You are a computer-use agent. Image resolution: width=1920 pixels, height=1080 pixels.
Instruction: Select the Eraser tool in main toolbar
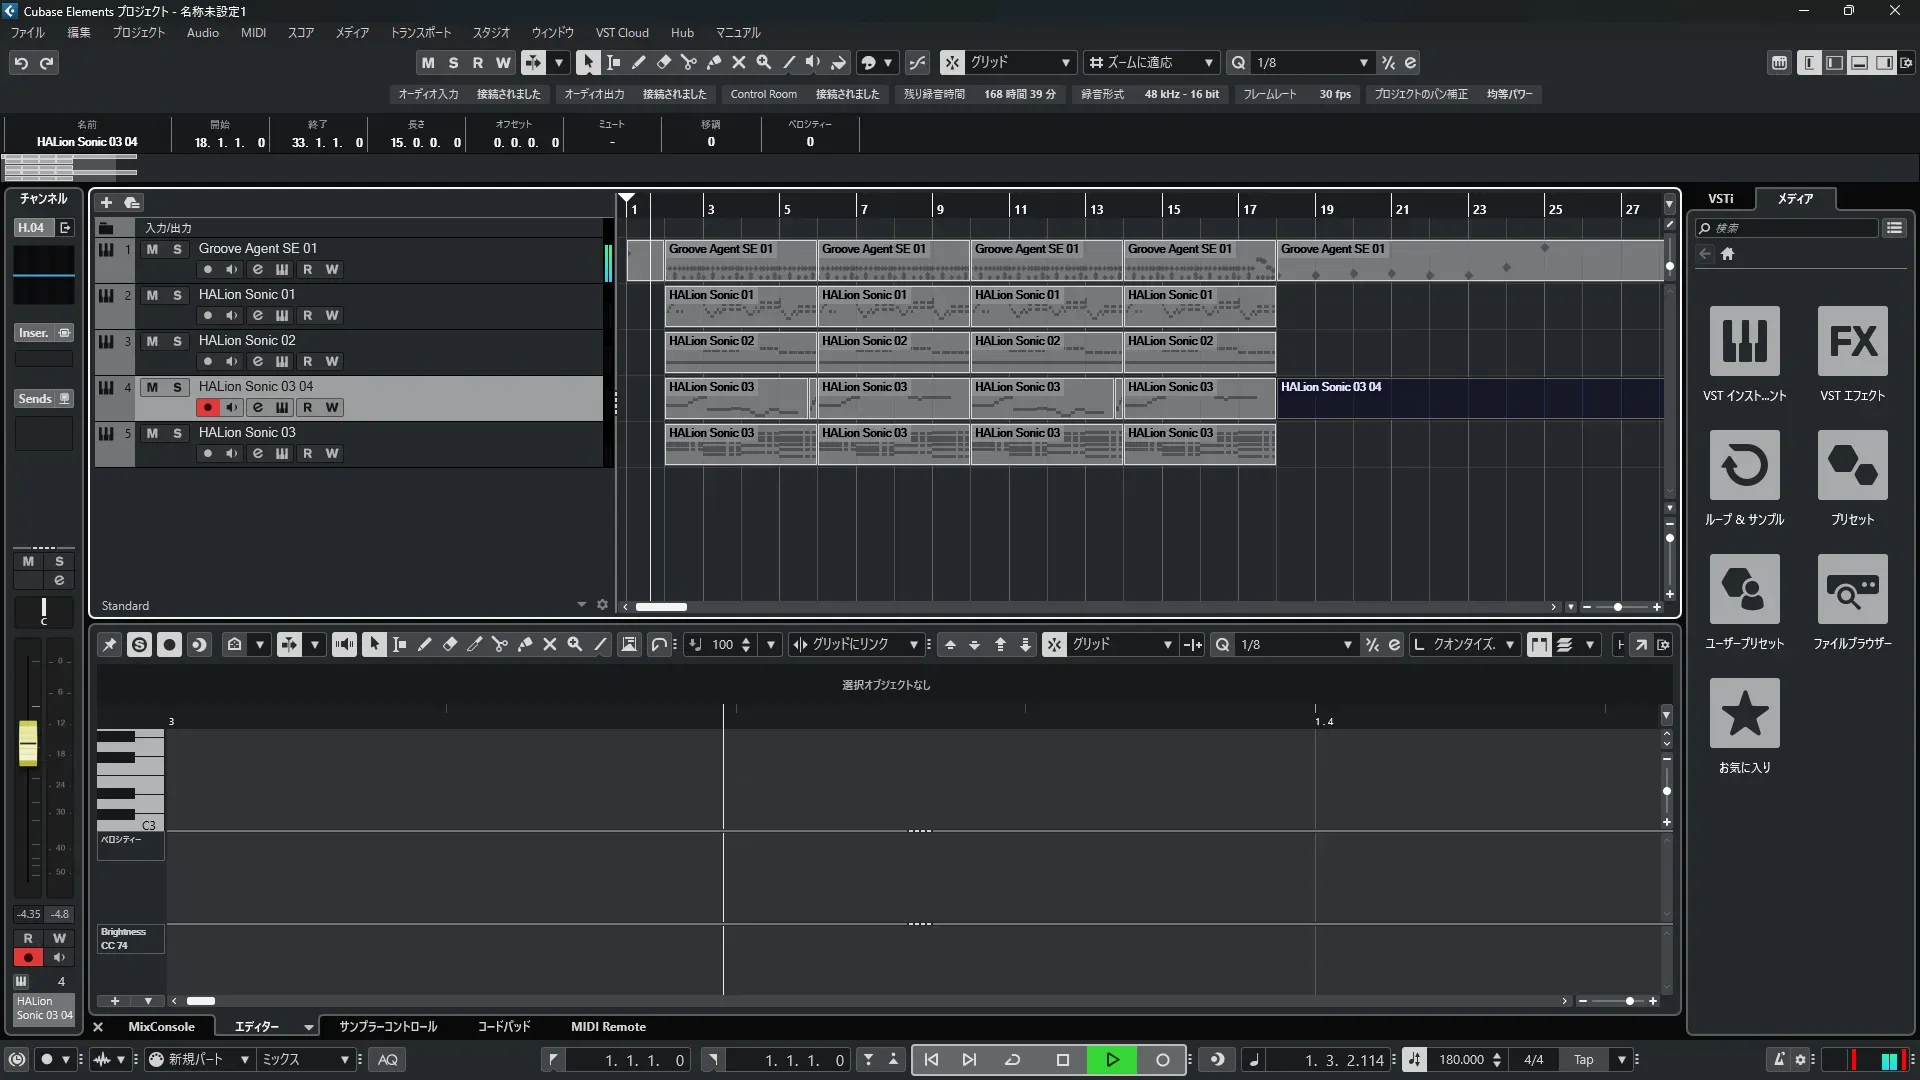pyautogui.click(x=663, y=62)
